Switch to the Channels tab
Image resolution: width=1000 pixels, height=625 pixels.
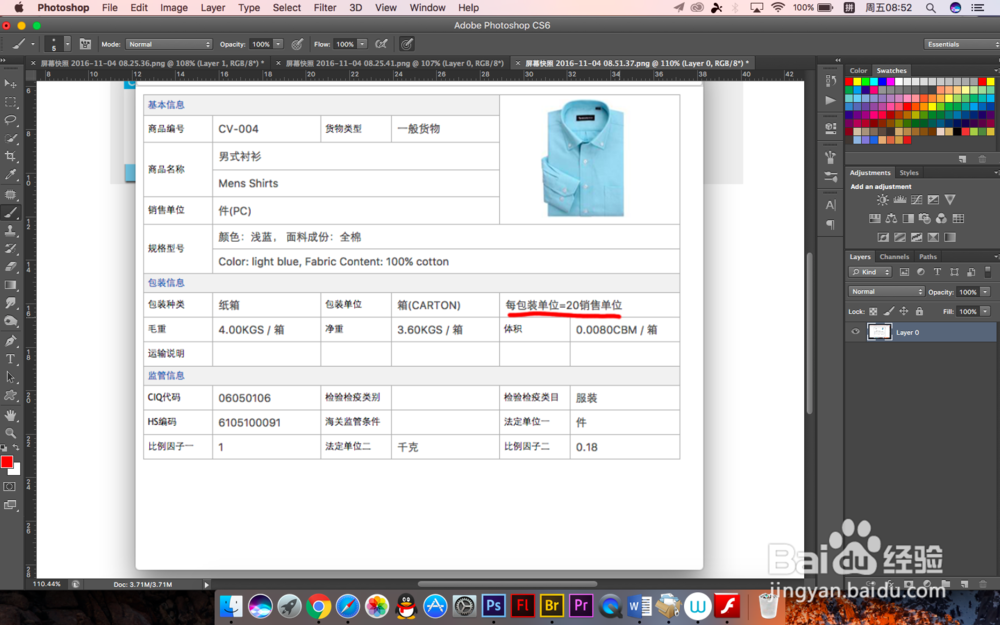click(893, 256)
